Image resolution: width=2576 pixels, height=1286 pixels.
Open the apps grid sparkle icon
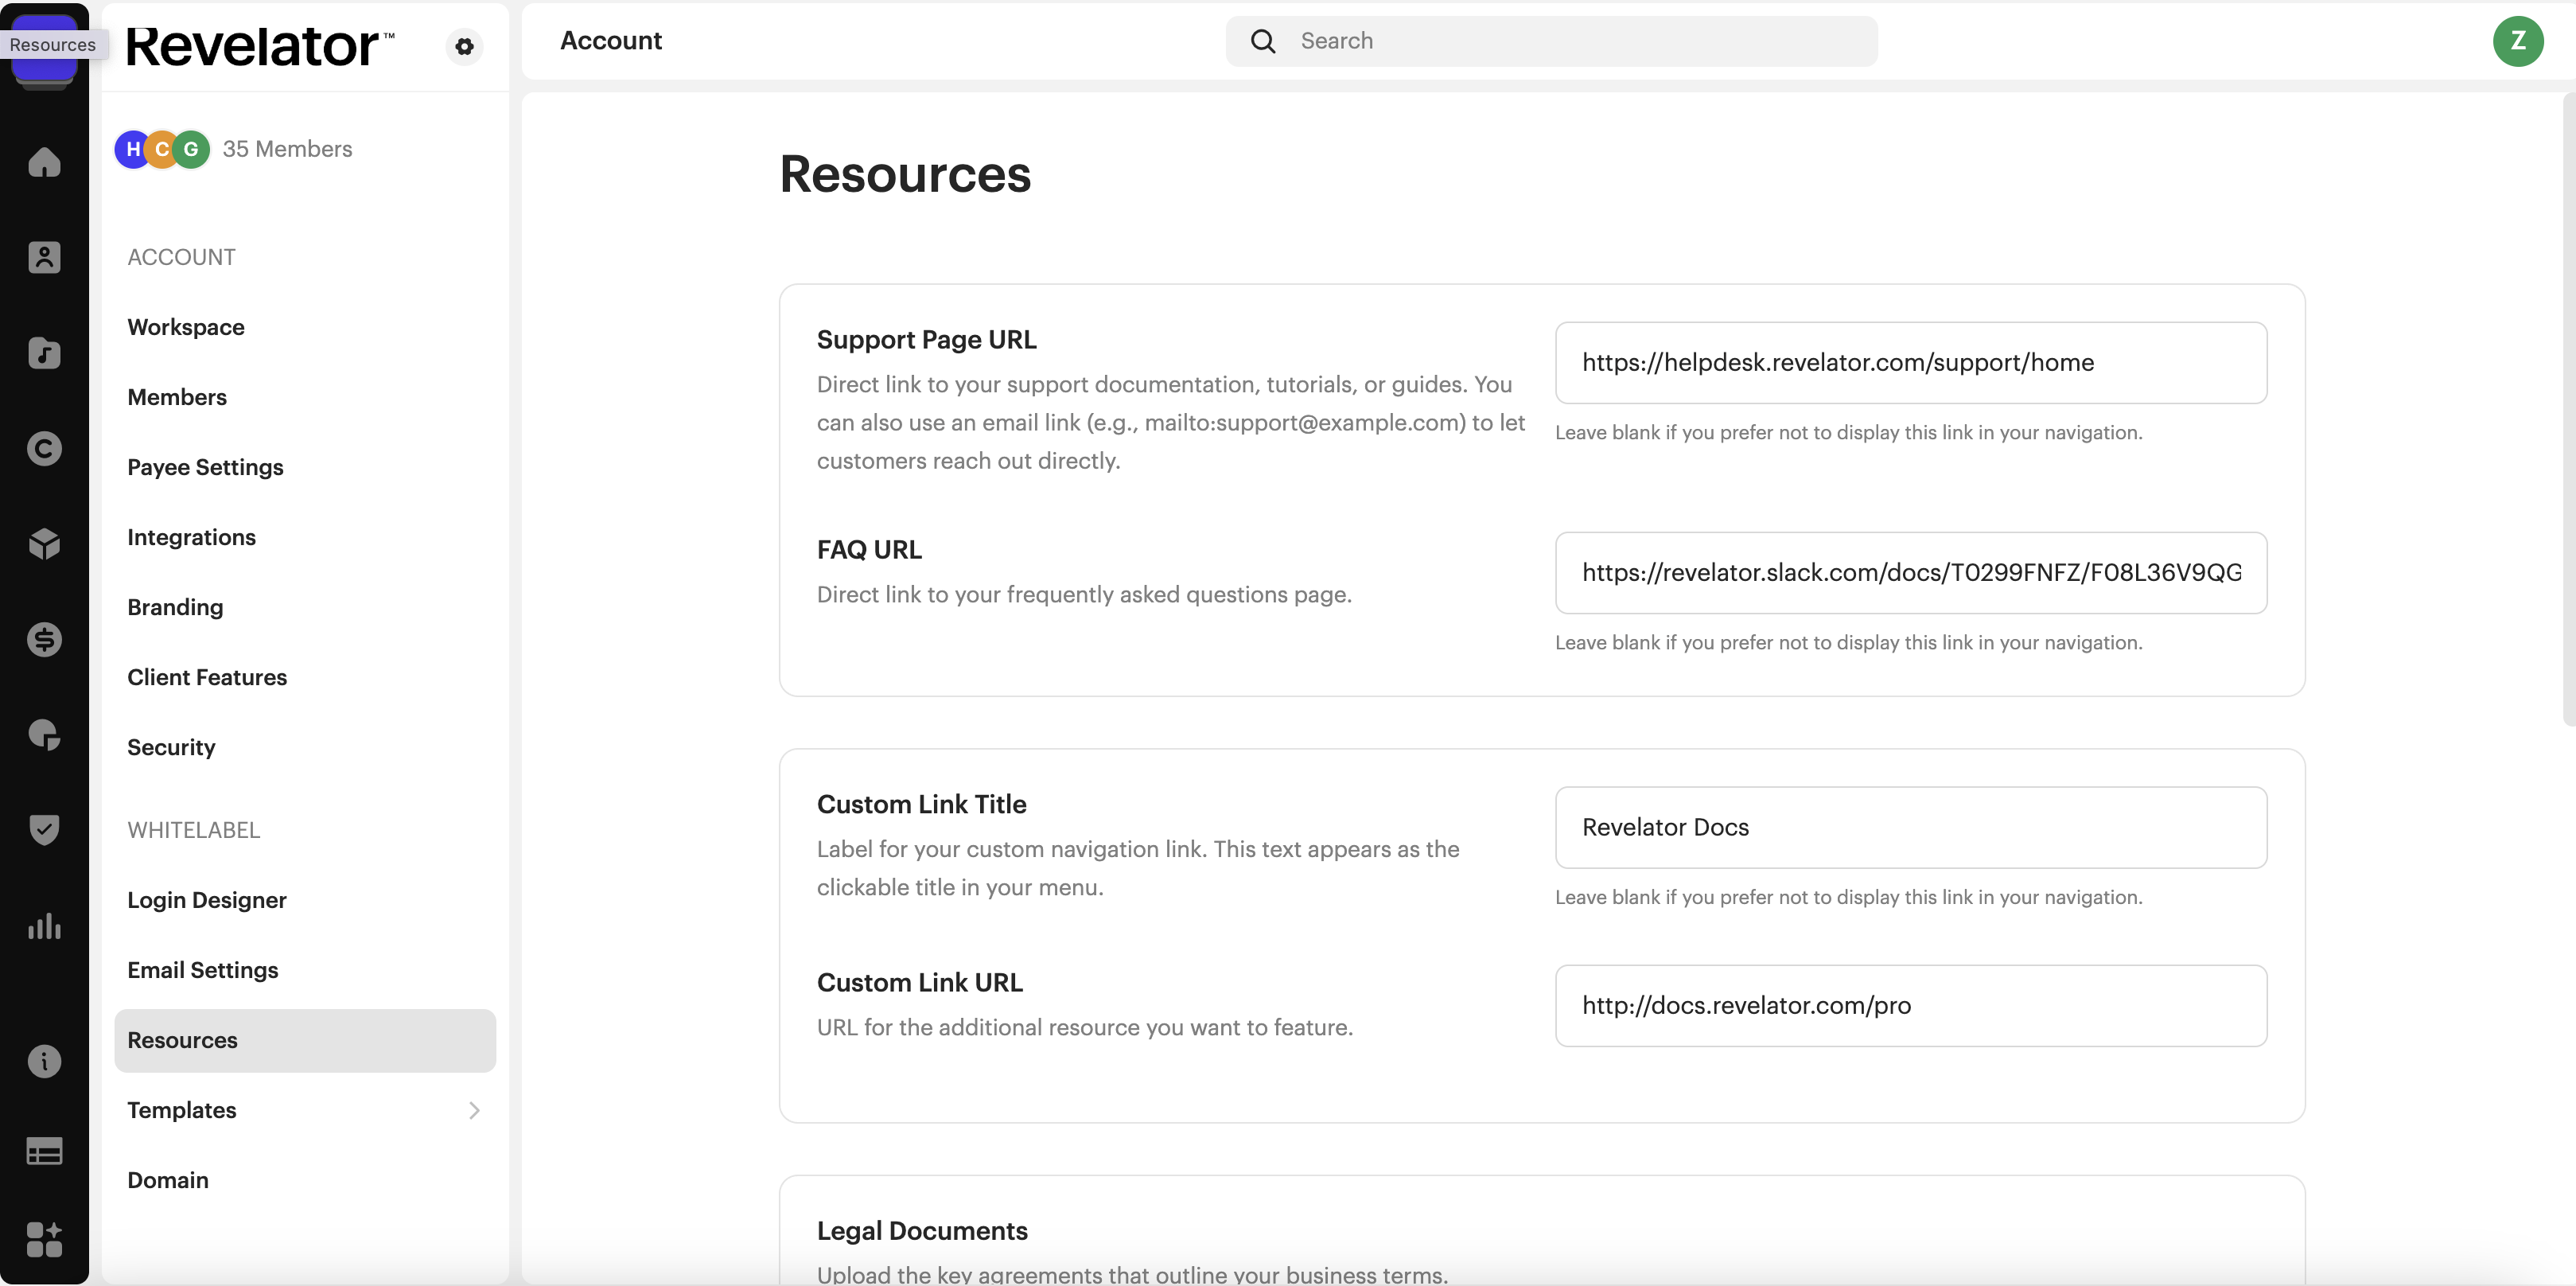click(x=44, y=1239)
